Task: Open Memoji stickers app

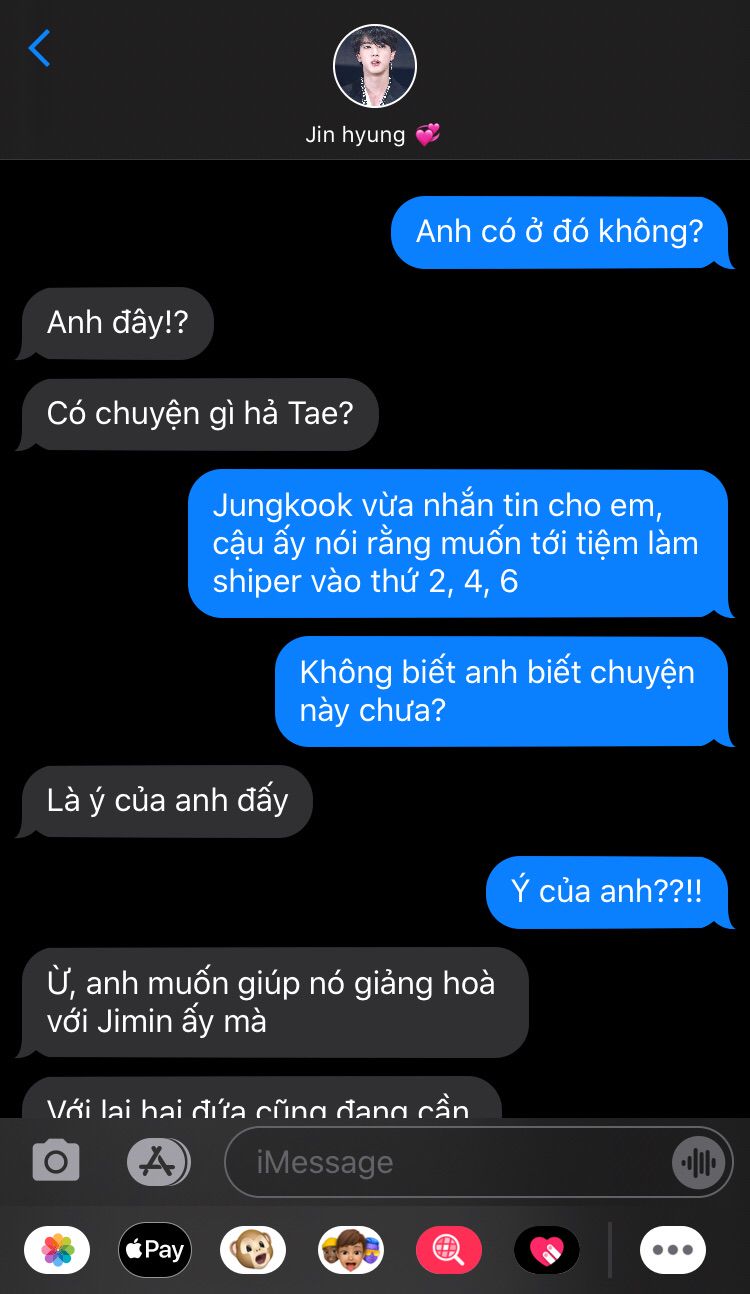Action: point(351,1249)
